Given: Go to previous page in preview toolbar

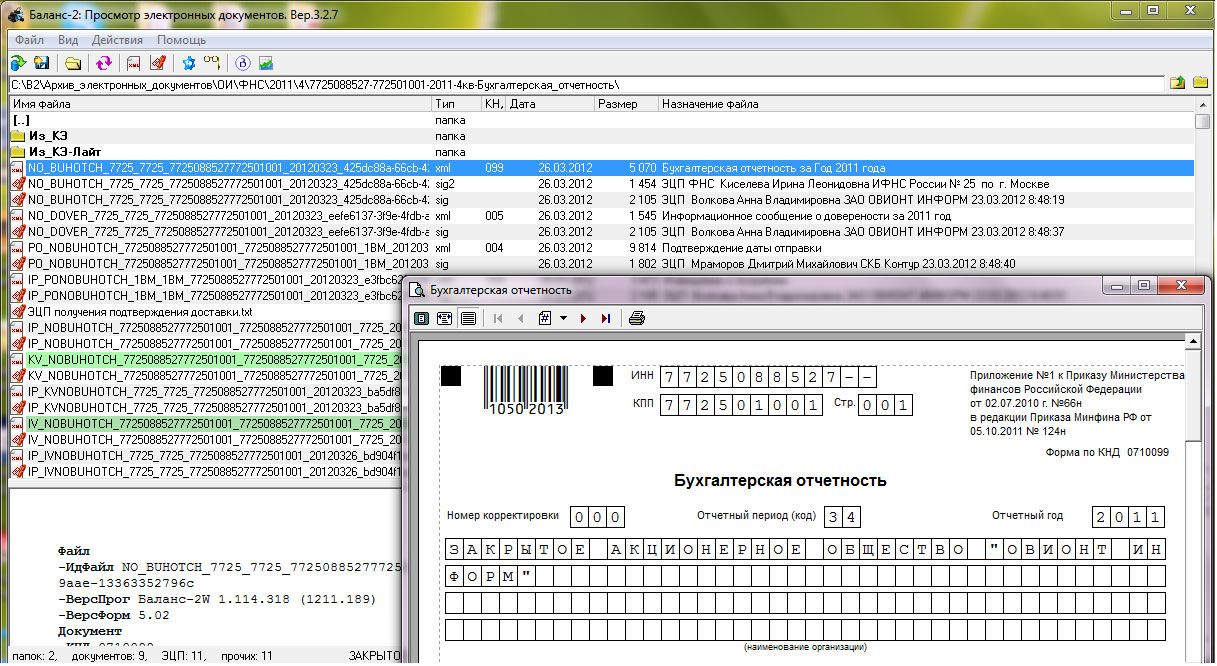Looking at the screenshot, I should pos(520,319).
